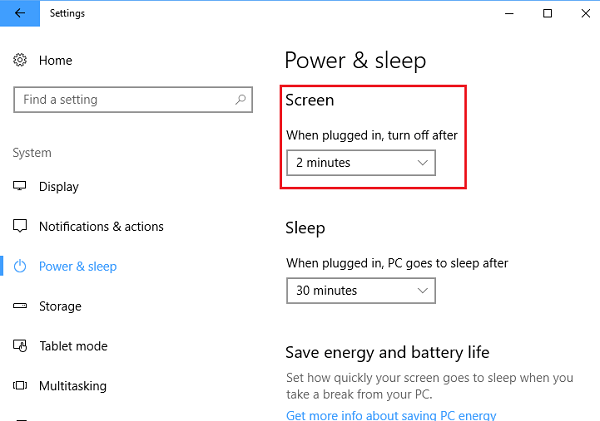This screenshot has width=600, height=421.
Task: Click the Storage drive icon
Action: 20,307
